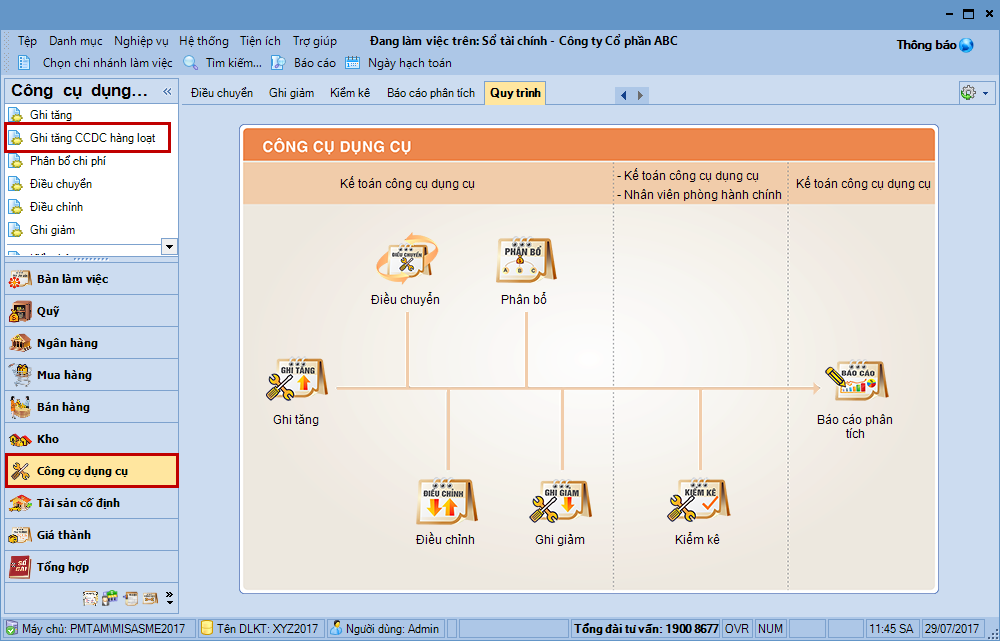This screenshot has width=1000, height=641.
Task: Open the settings gear dropdown
Action: [974, 93]
